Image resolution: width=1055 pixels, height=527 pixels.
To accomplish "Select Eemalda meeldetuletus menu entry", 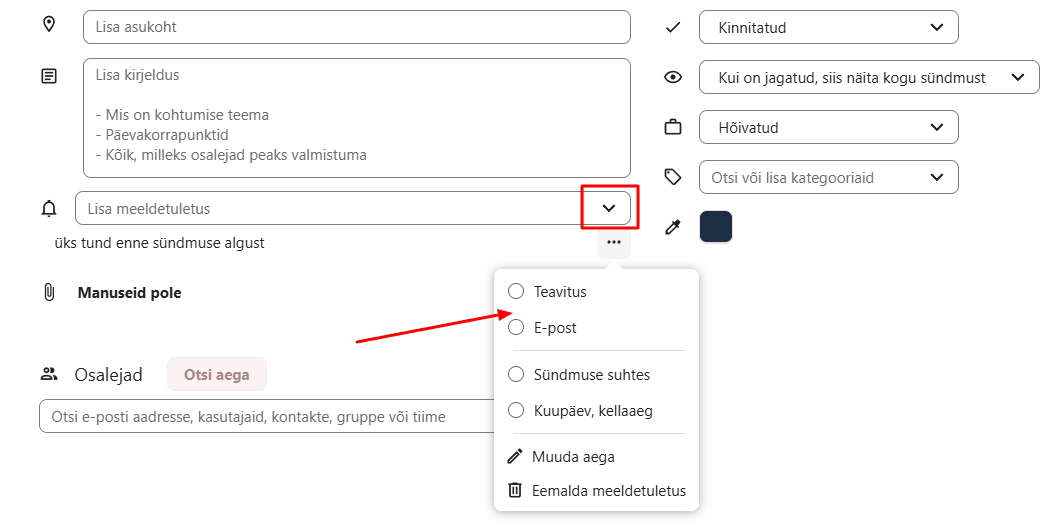I will click(x=596, y=491).
